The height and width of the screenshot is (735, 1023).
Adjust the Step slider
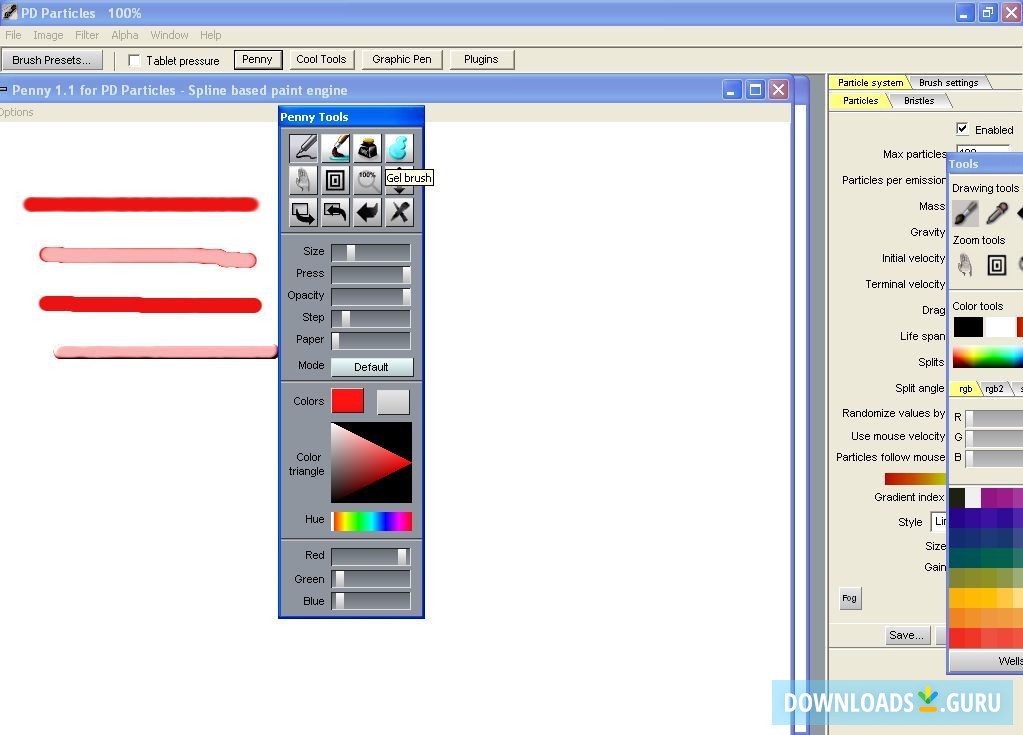[x=371, y=319]
